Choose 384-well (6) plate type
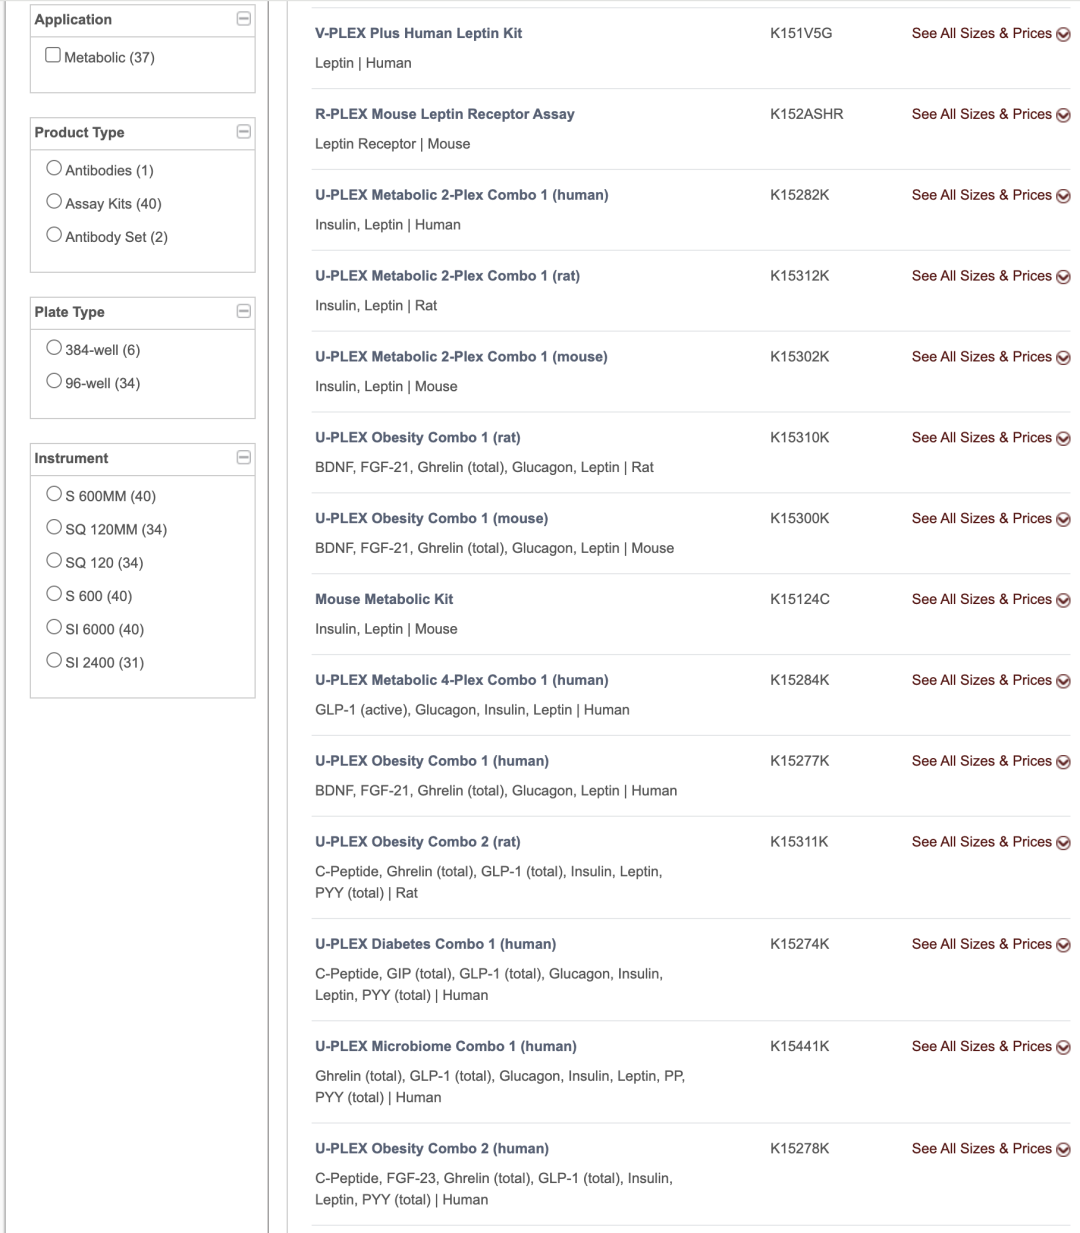Image resolution: width=1080 pixels, height=1233 pixels. click(54, 347)
